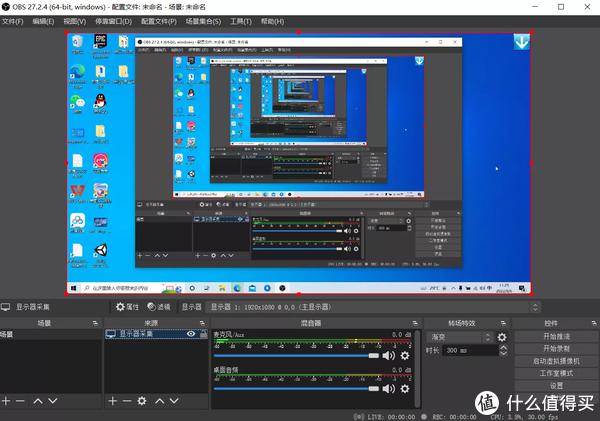
Task: Open the 帮助(H) menu
Action: click(272, 21)
